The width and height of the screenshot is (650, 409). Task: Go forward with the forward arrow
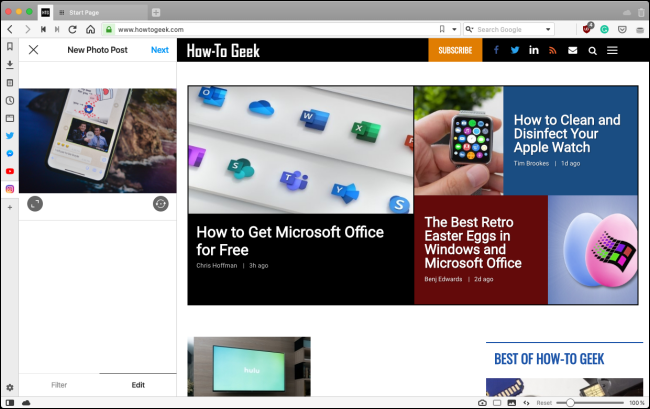pos(27,29)
